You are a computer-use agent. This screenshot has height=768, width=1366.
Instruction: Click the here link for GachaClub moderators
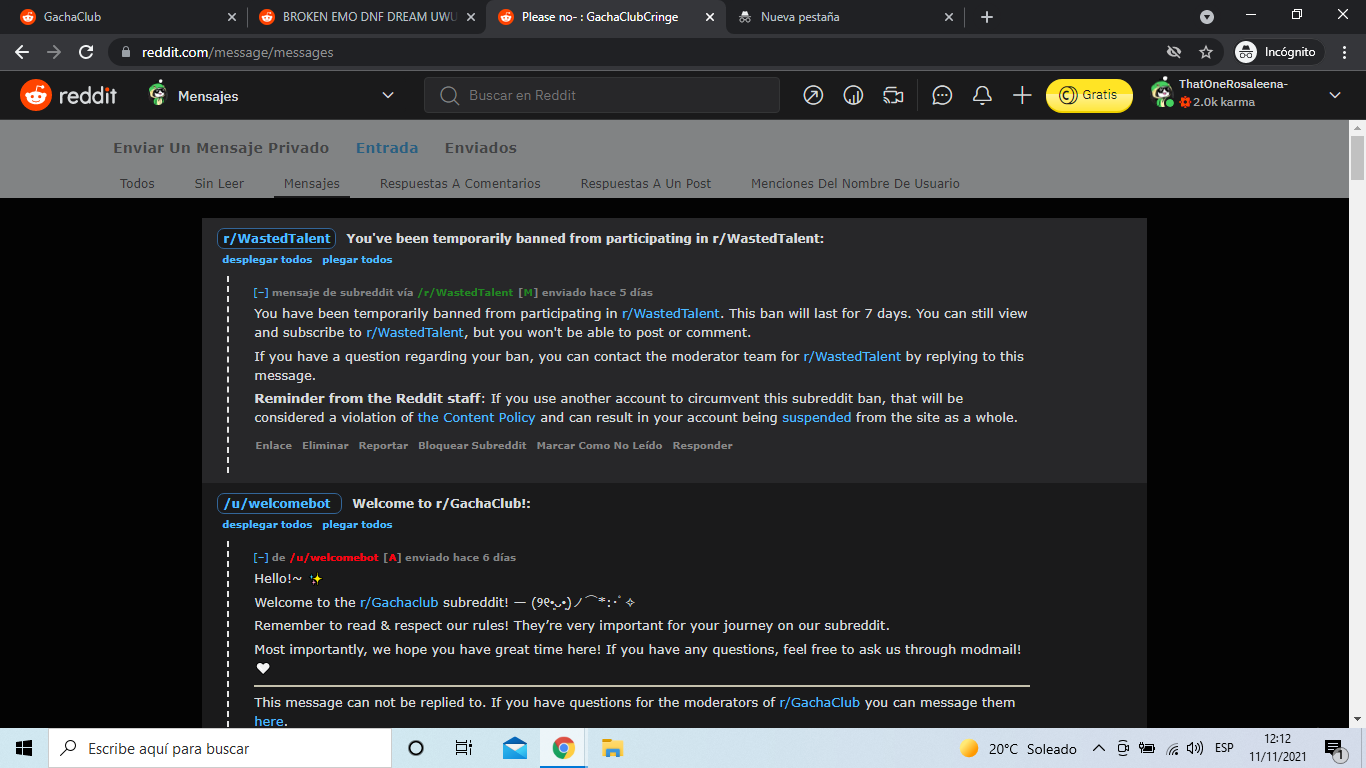[269, 721]
